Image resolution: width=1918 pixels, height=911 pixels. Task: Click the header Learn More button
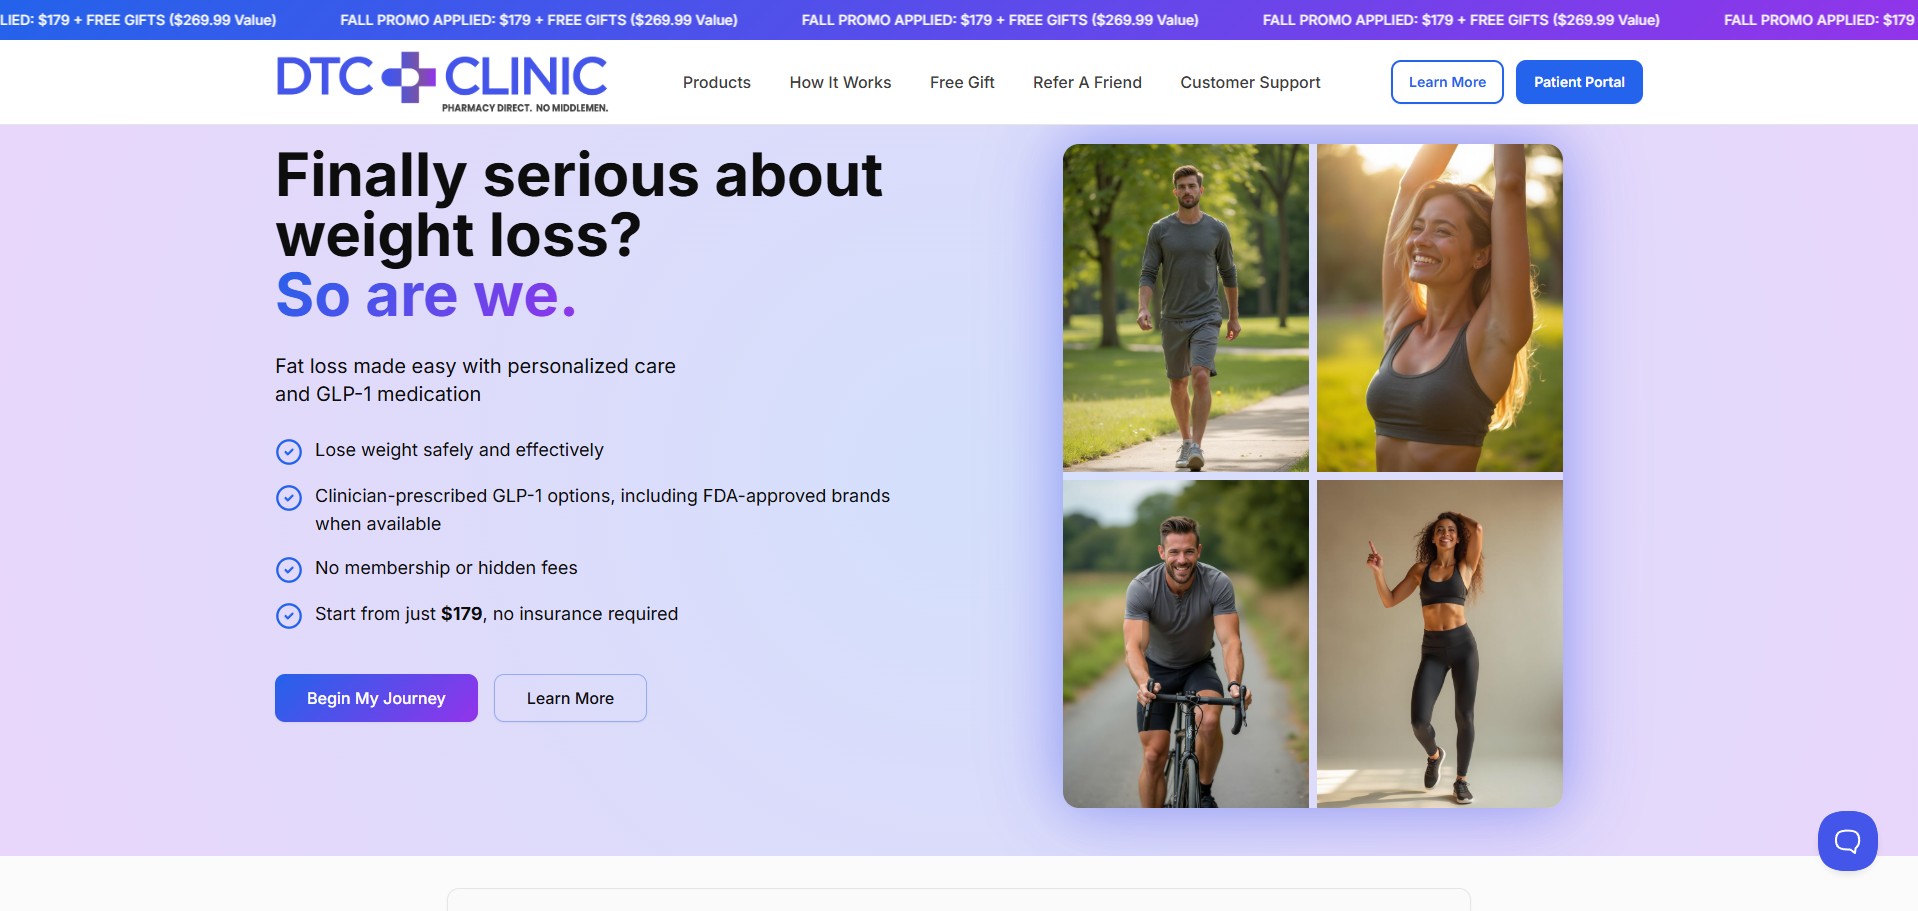point(1446,82)
